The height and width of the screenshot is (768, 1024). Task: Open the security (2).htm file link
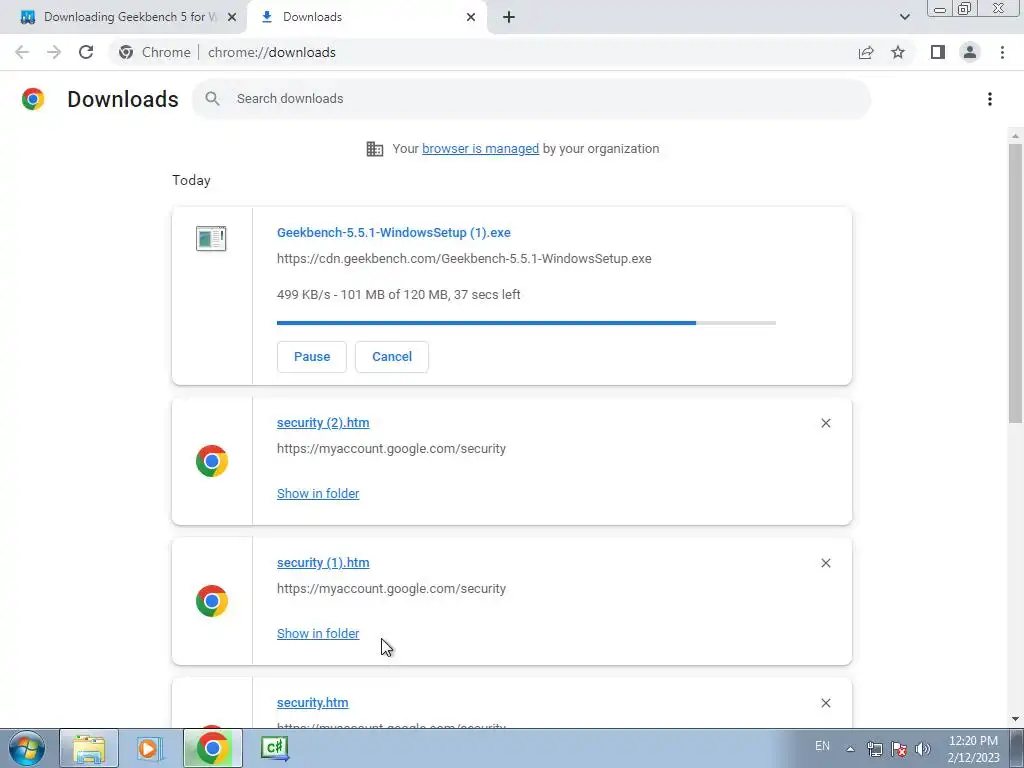323,423
